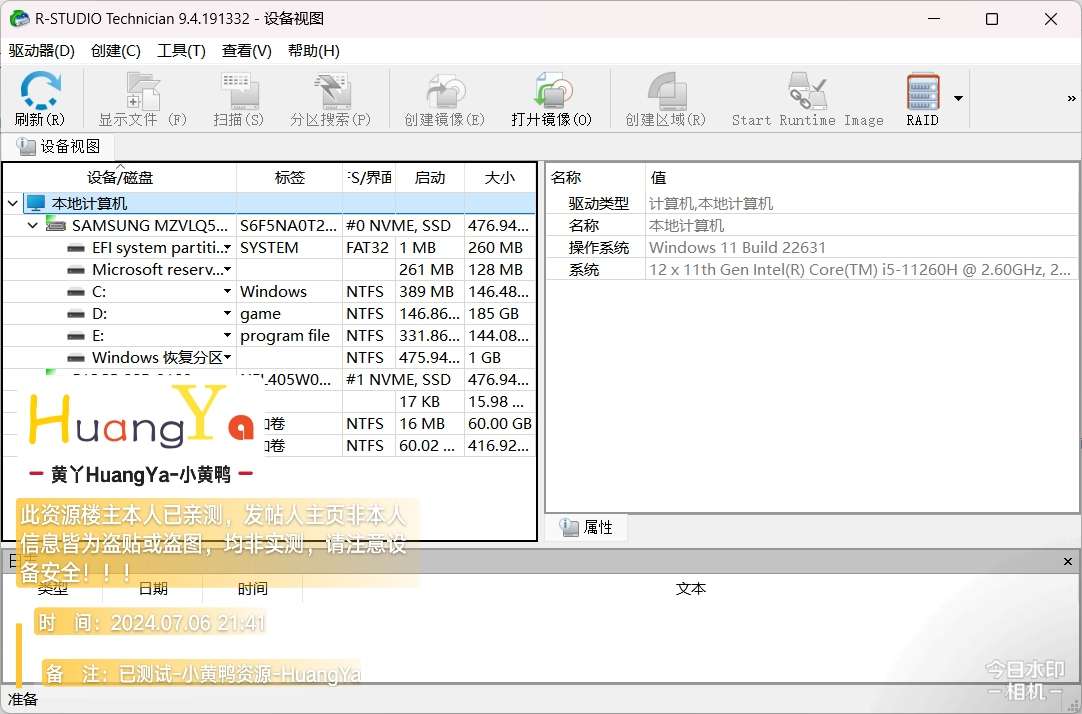Click the FAT32 file system cell
Screen dimensions: 1082x714
point(367,248)
